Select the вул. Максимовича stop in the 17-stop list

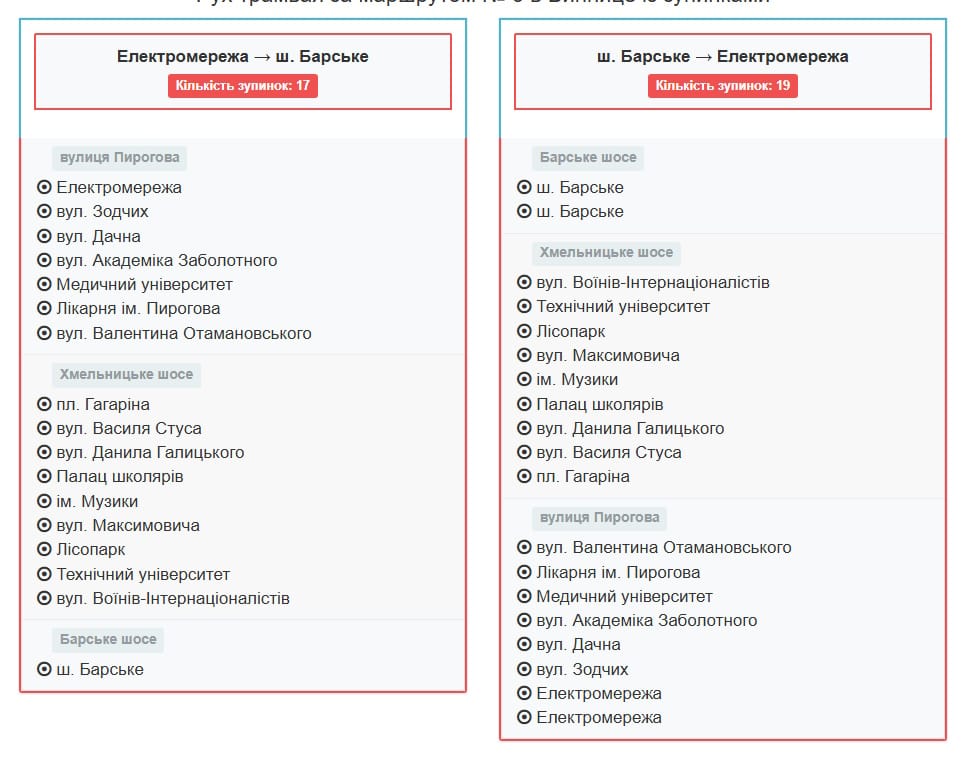(127, 526)
